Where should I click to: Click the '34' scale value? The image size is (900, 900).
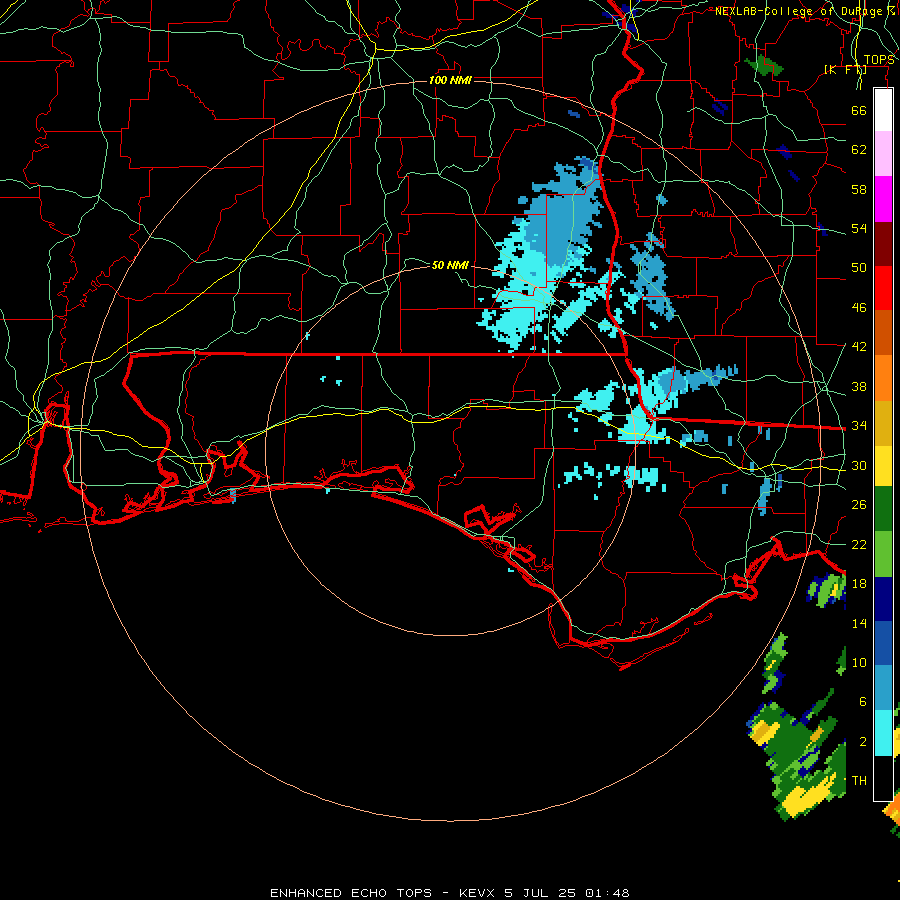pyautogui.click(x=859, y=425)
